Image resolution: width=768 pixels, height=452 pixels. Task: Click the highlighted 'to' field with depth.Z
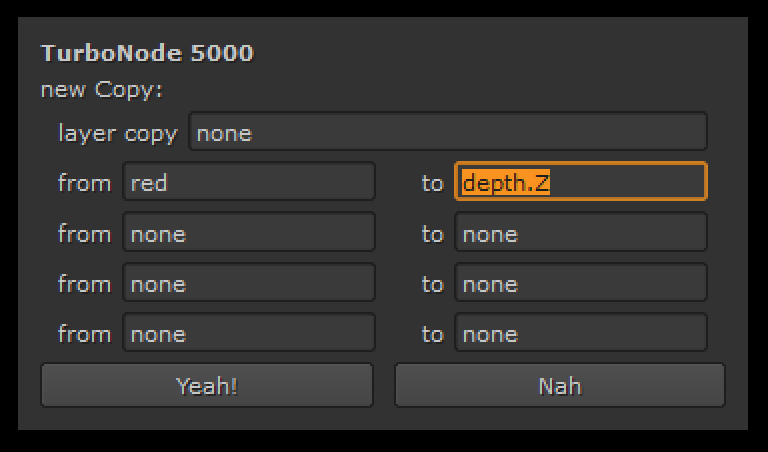580,183
